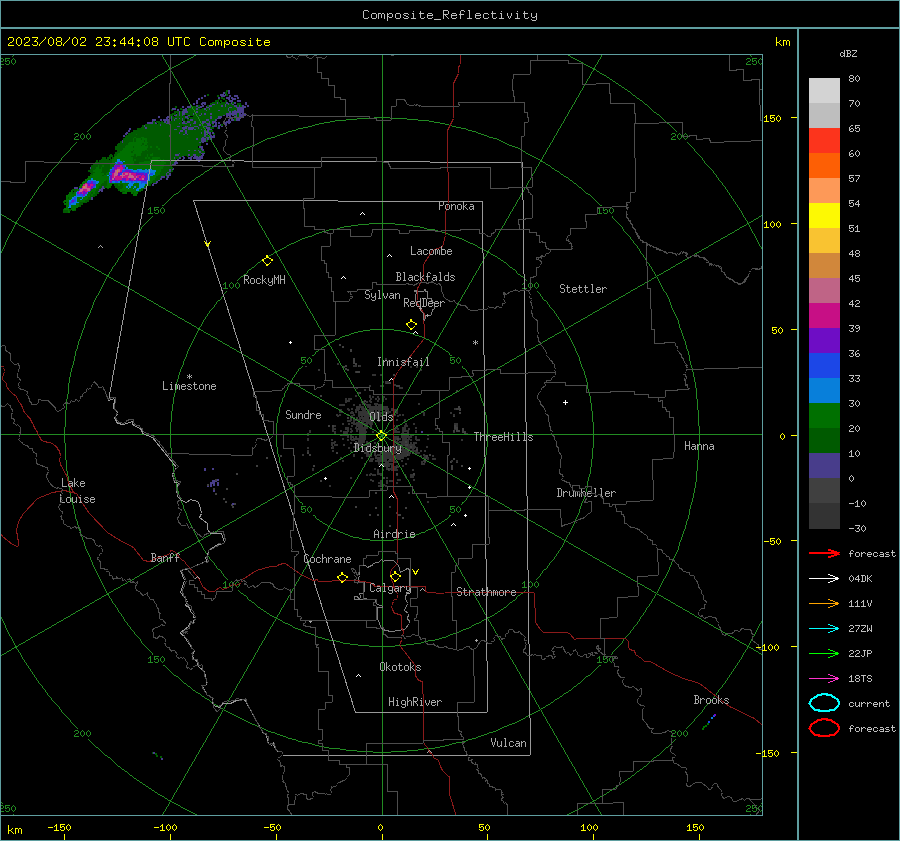Click the asterisk marker above Limestone
Viewport: 900px width, 841px height.
[x=189, y=377]
